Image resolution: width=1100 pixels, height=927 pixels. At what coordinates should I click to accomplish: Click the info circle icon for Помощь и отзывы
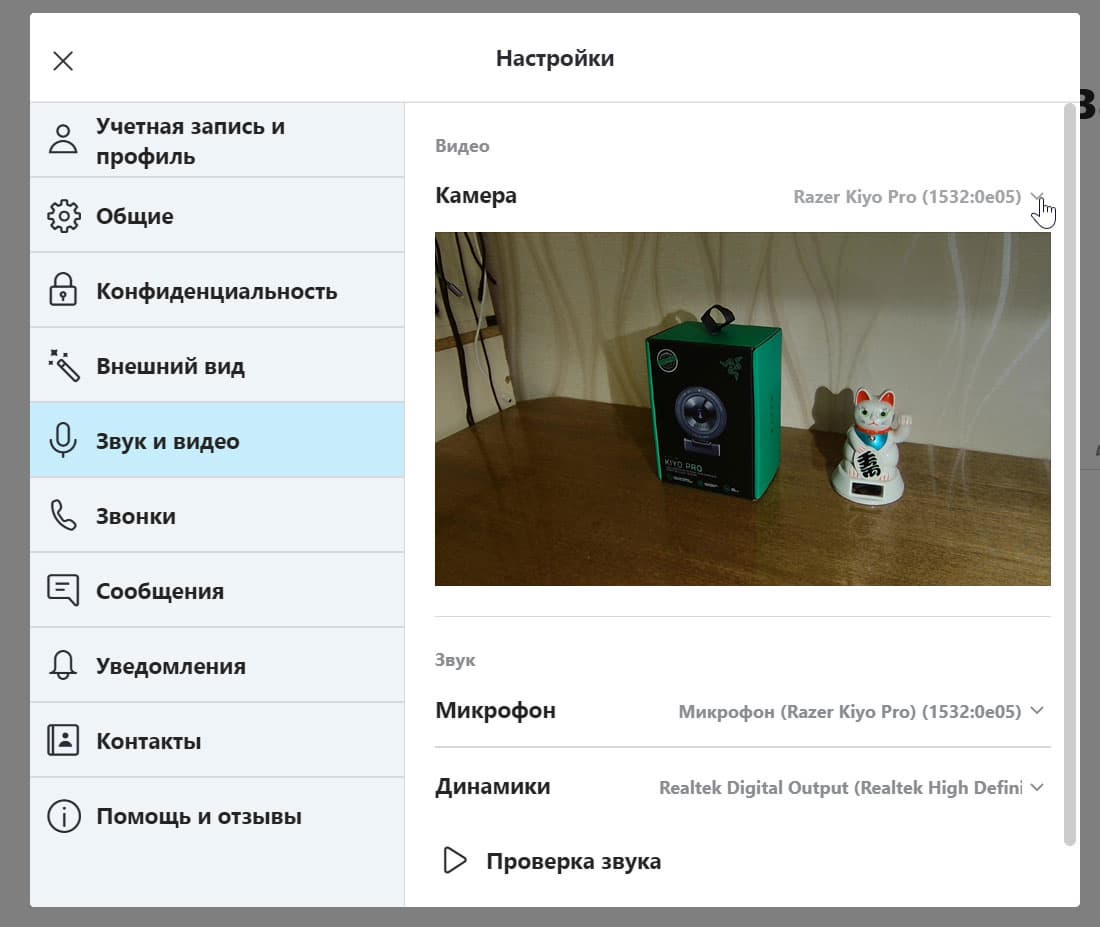click(64, 816)
